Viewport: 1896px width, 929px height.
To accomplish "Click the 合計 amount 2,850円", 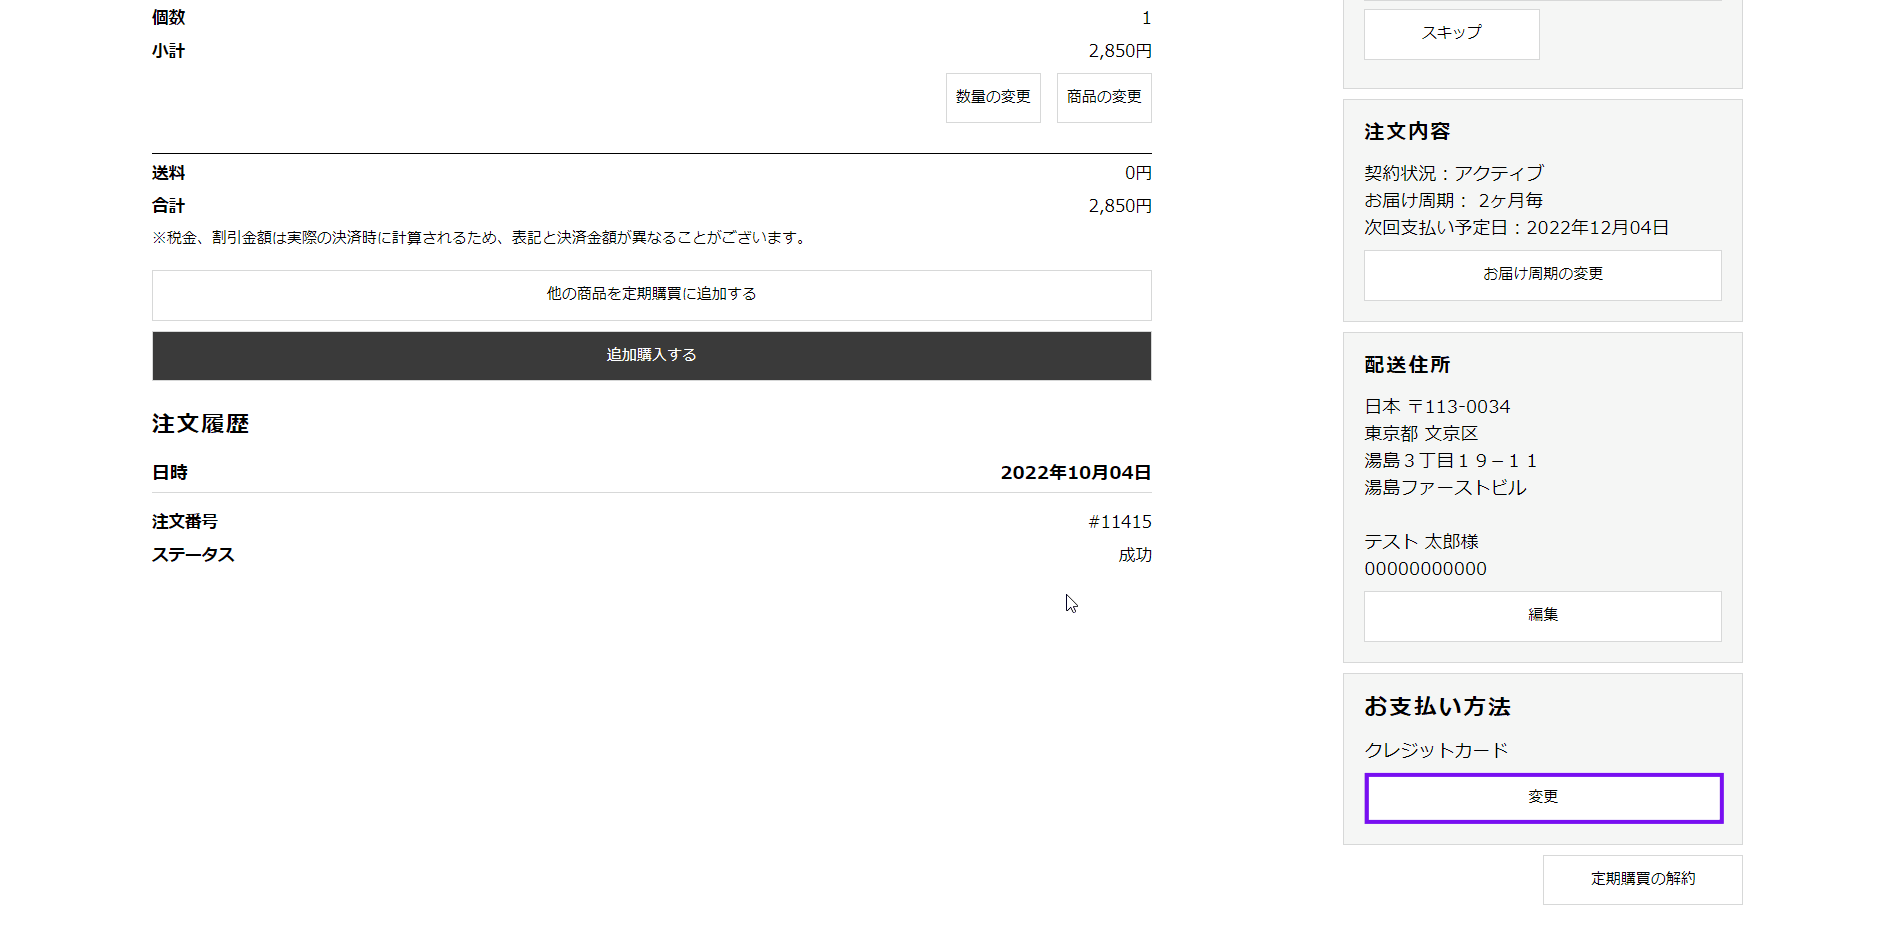I will [1120, 206].
